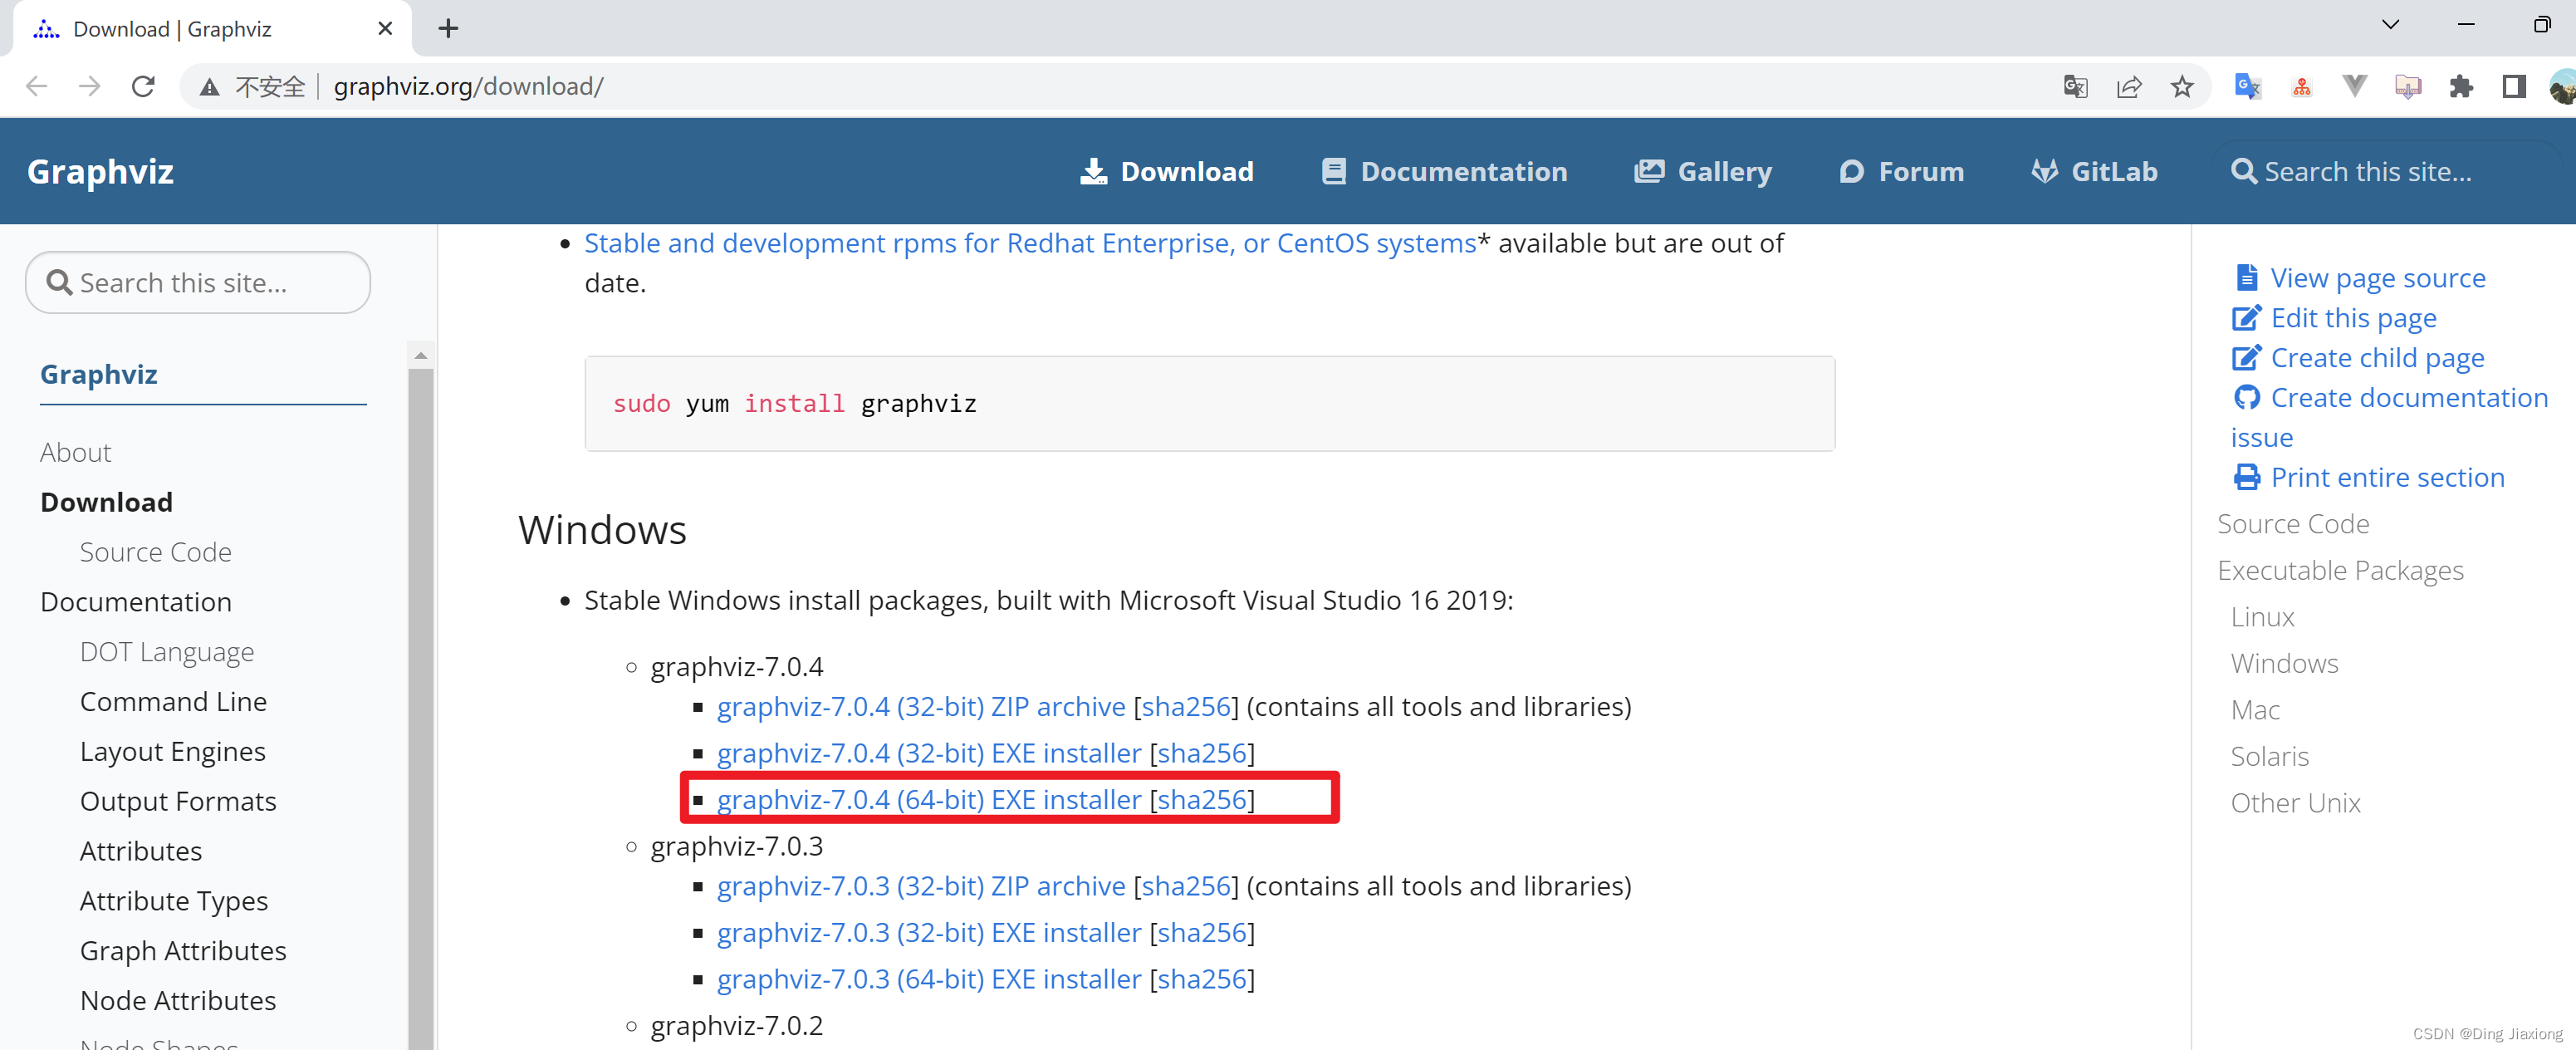Open GitLab in the top navigation

(2094, 172)
